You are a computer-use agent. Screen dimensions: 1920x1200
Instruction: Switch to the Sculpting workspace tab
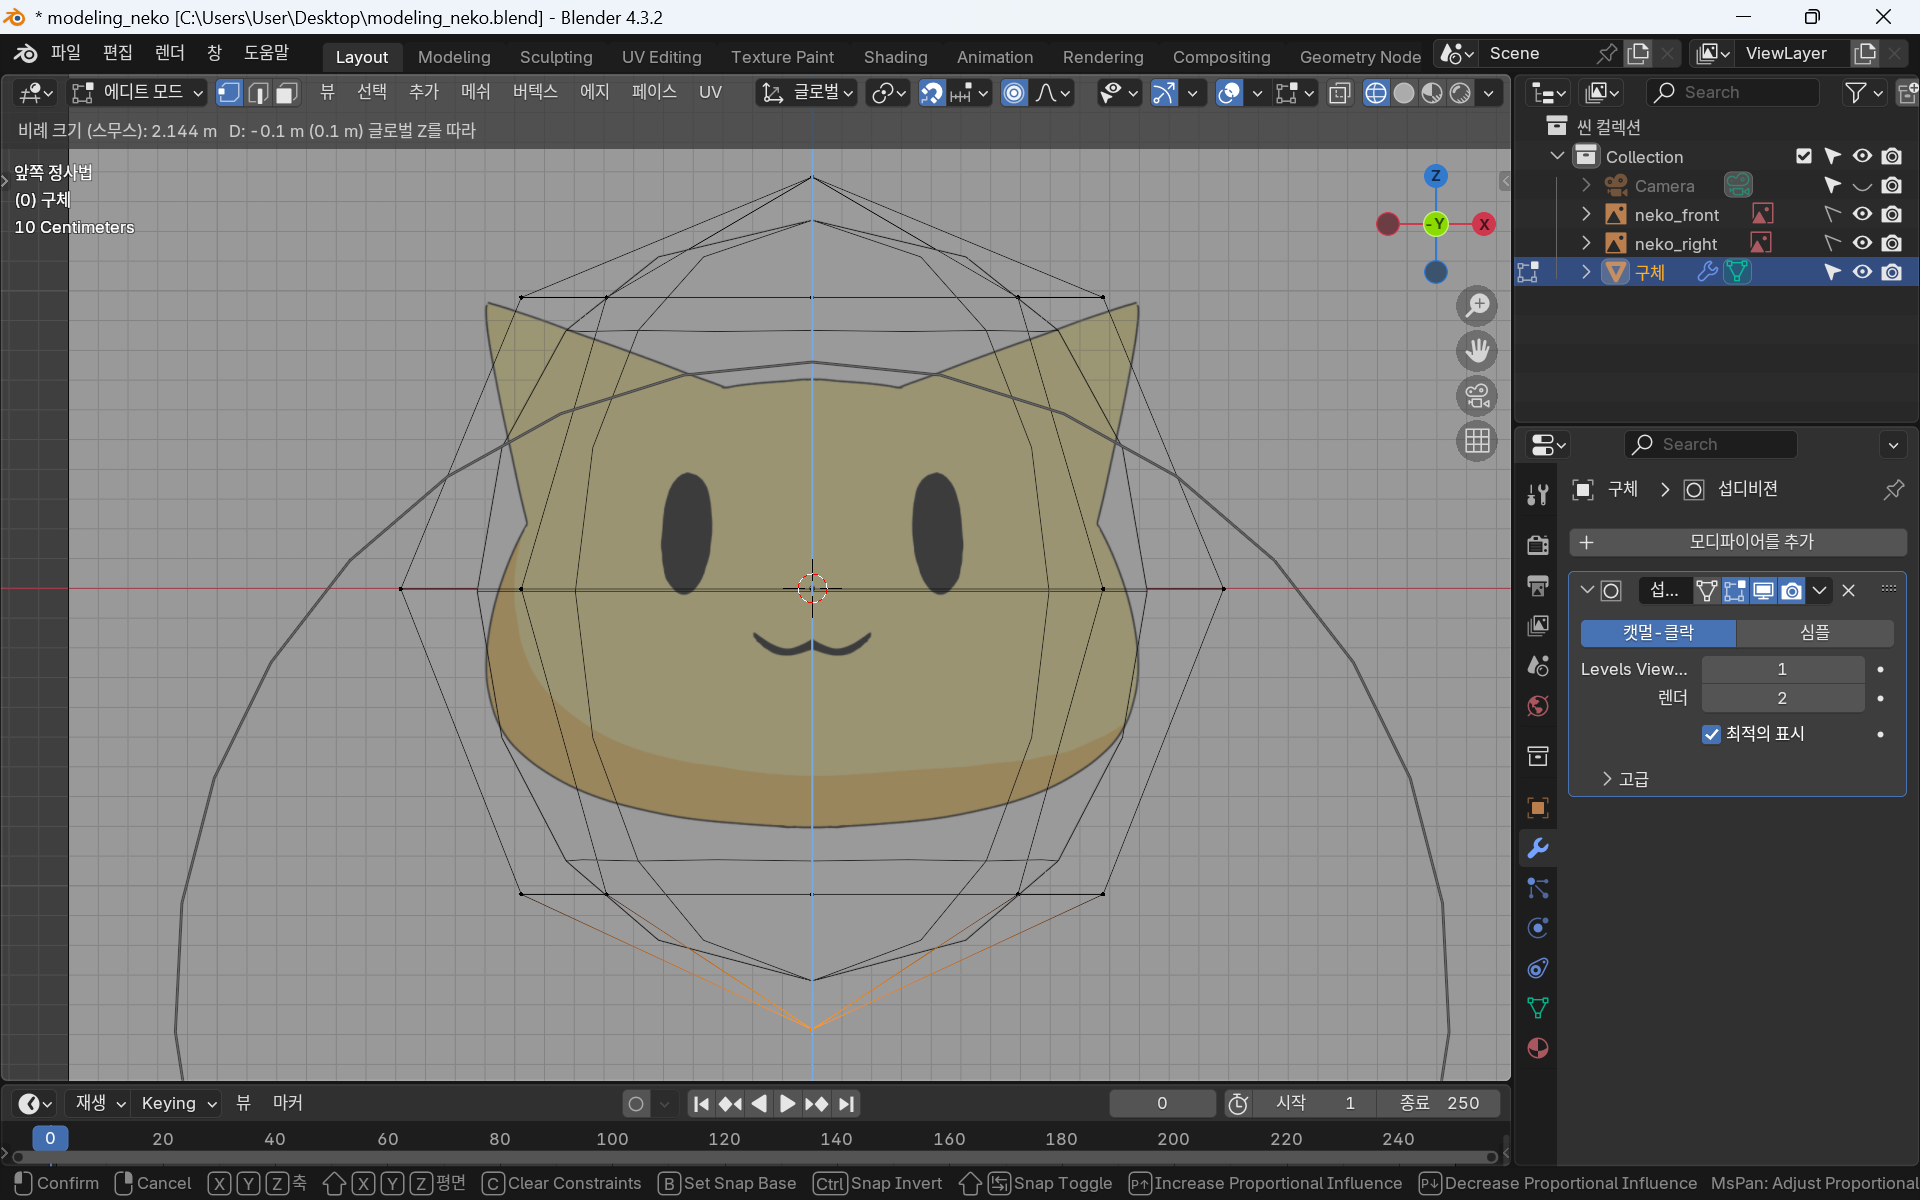pos(556,57)
